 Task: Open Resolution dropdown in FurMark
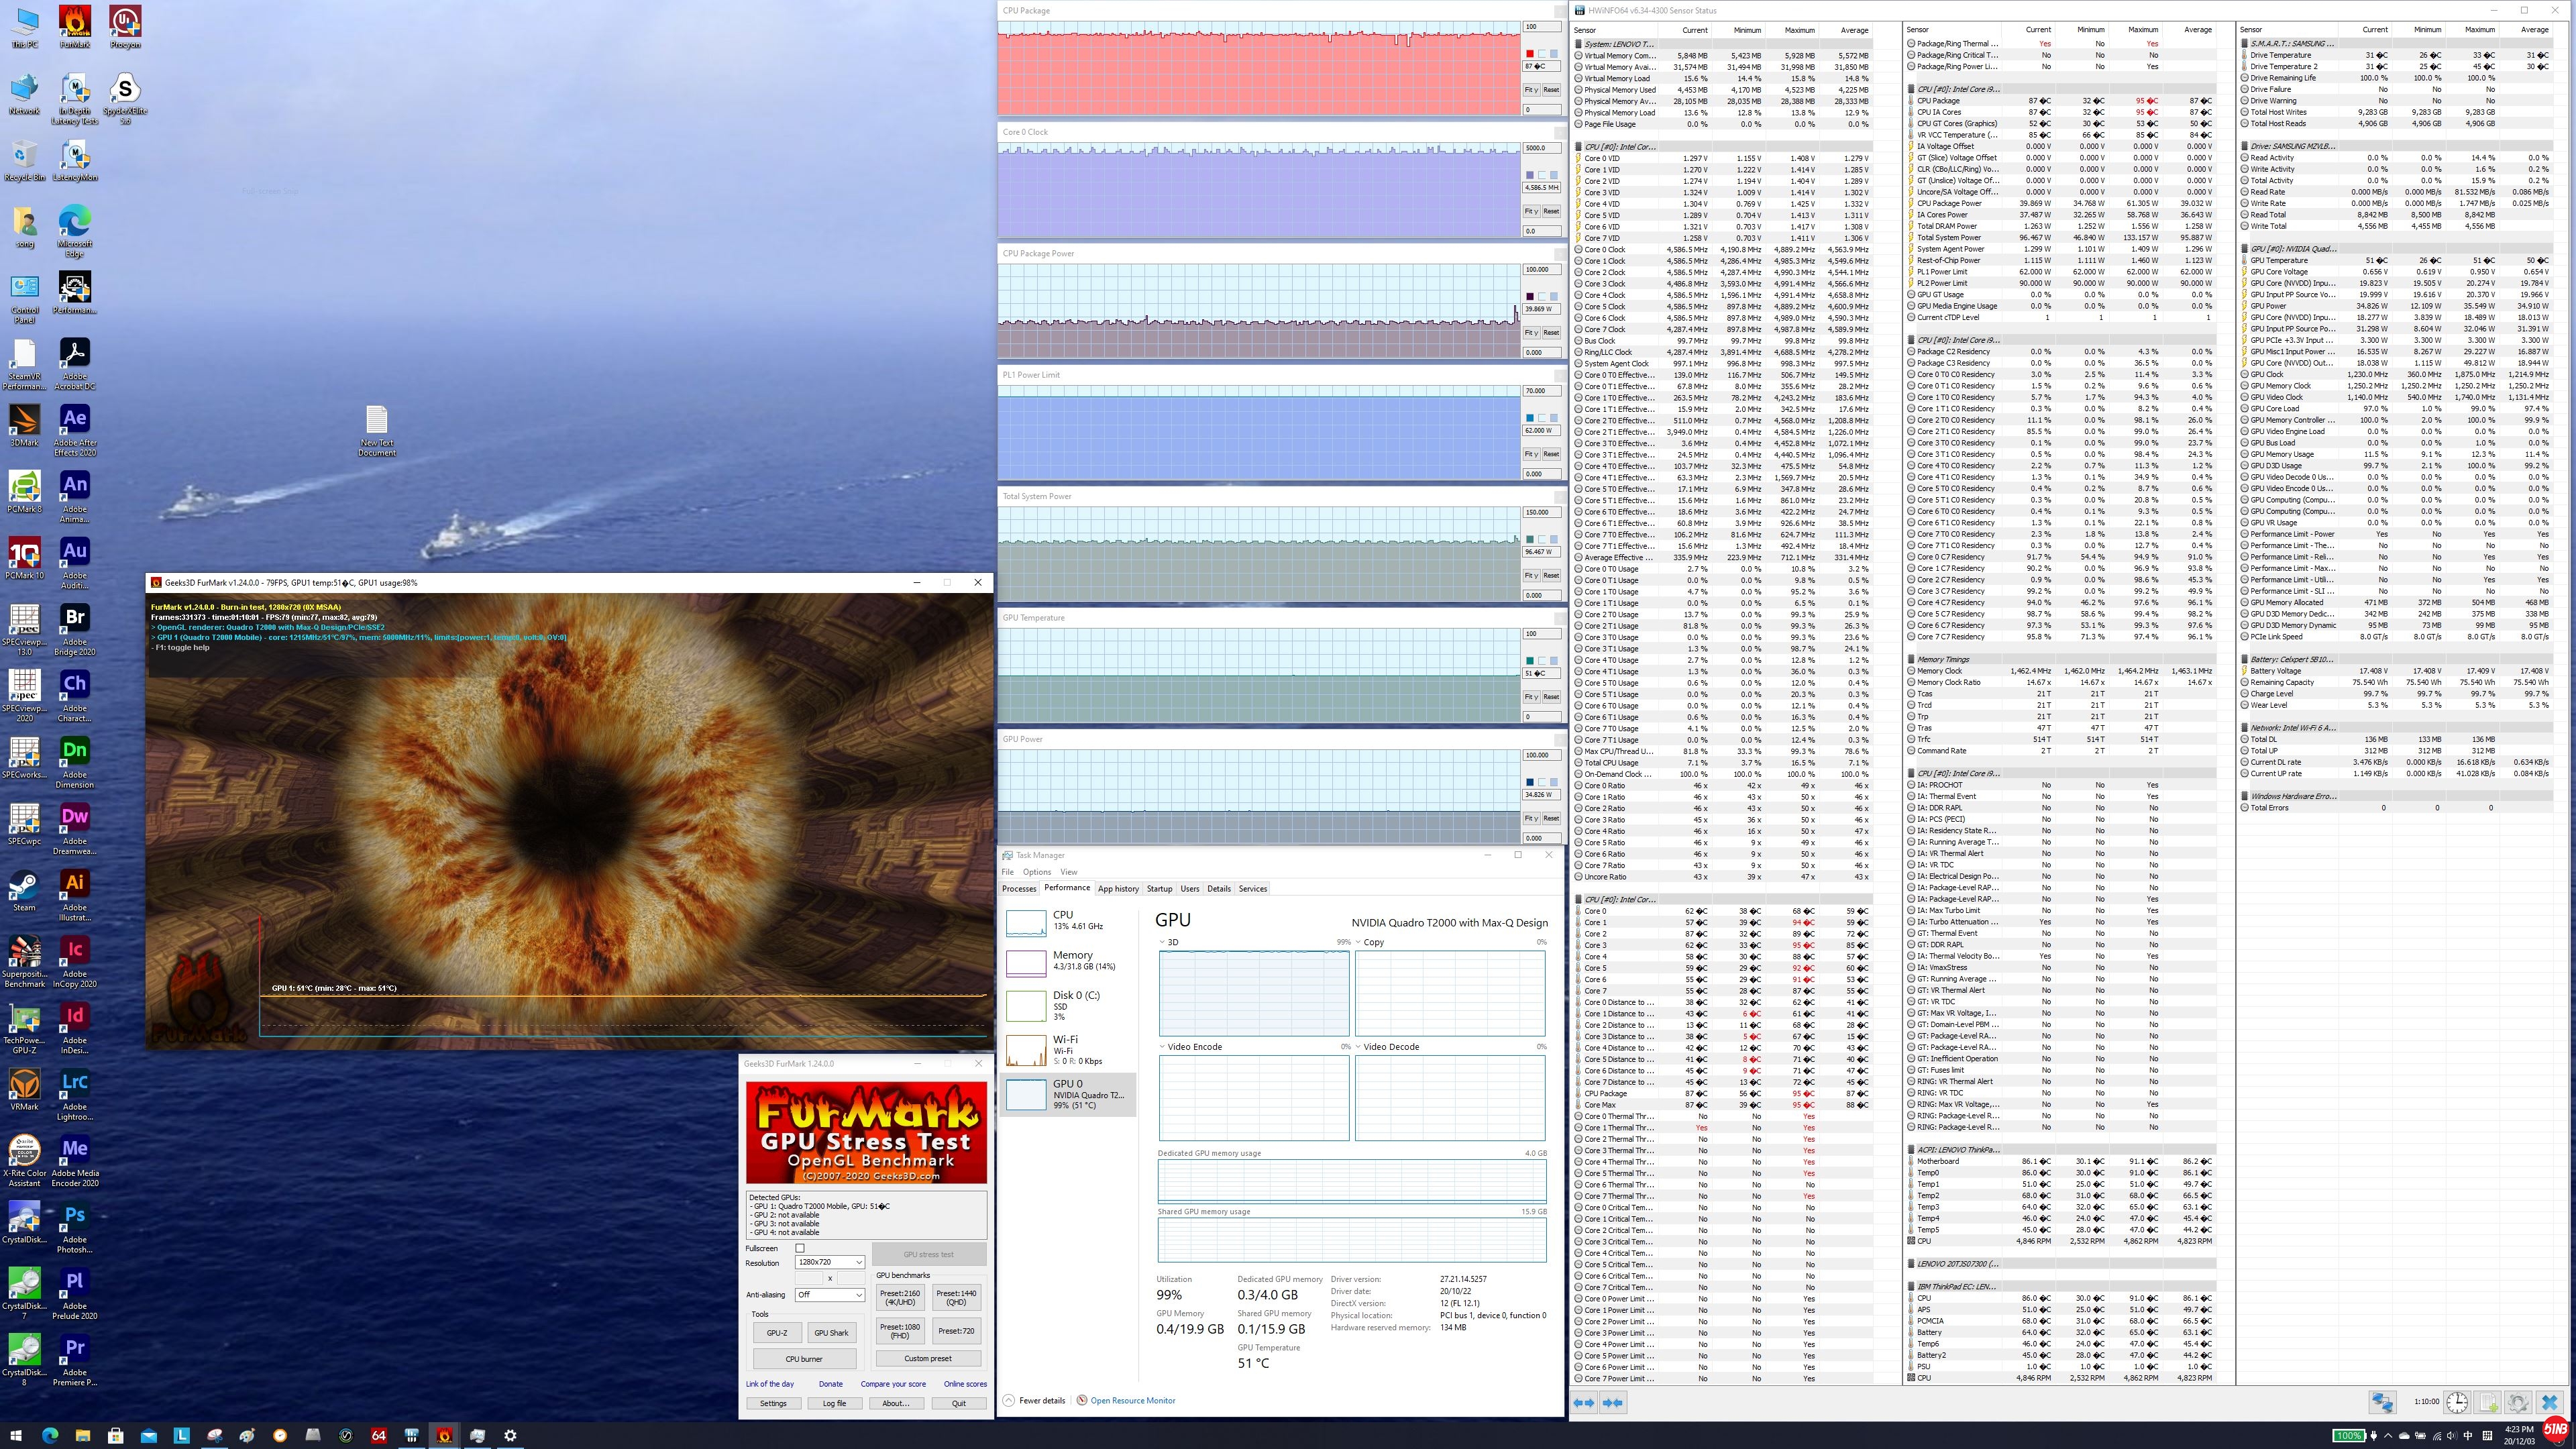click(x=829, y=1262)
